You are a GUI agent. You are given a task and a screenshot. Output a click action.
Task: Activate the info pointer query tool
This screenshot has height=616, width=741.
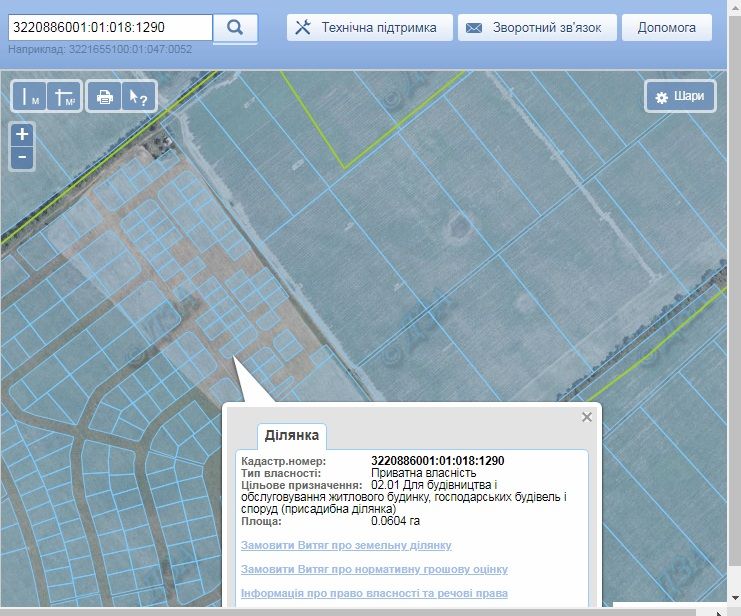click(x=139, y=96)
